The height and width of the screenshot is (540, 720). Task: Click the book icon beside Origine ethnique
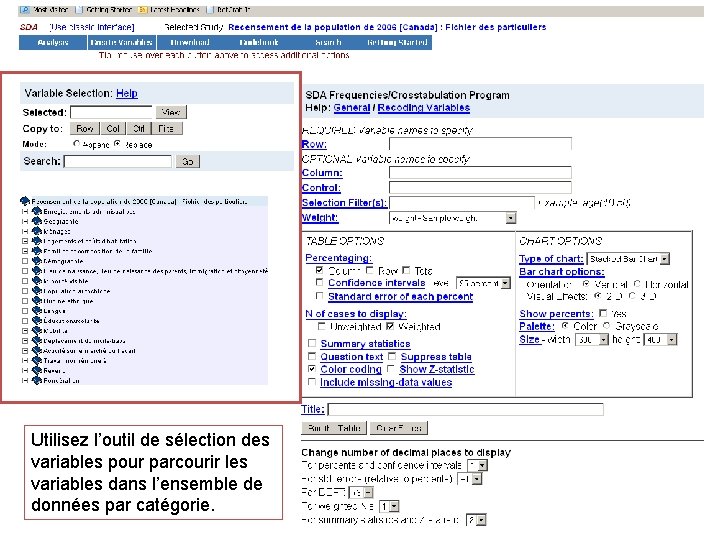click(x=37, y=301)
